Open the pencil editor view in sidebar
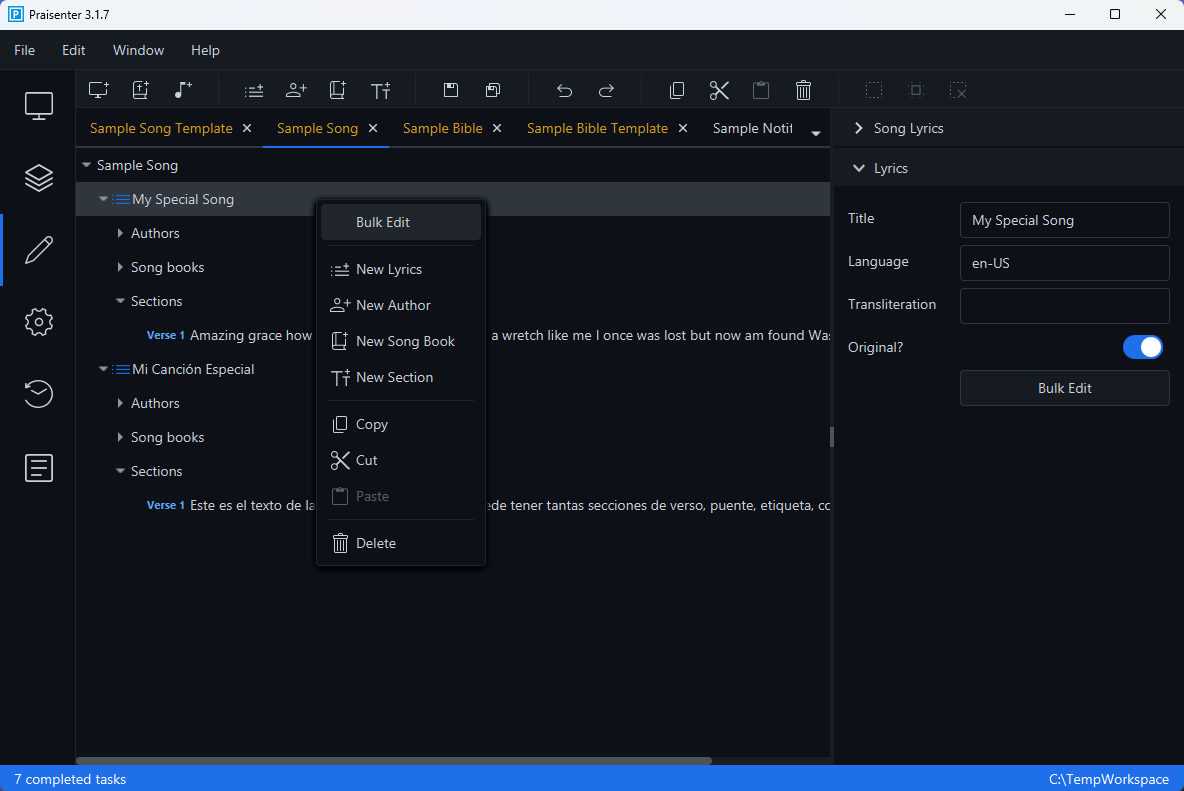The width and height of the screenshot is (1184, 791). click(x=38, y=249)
